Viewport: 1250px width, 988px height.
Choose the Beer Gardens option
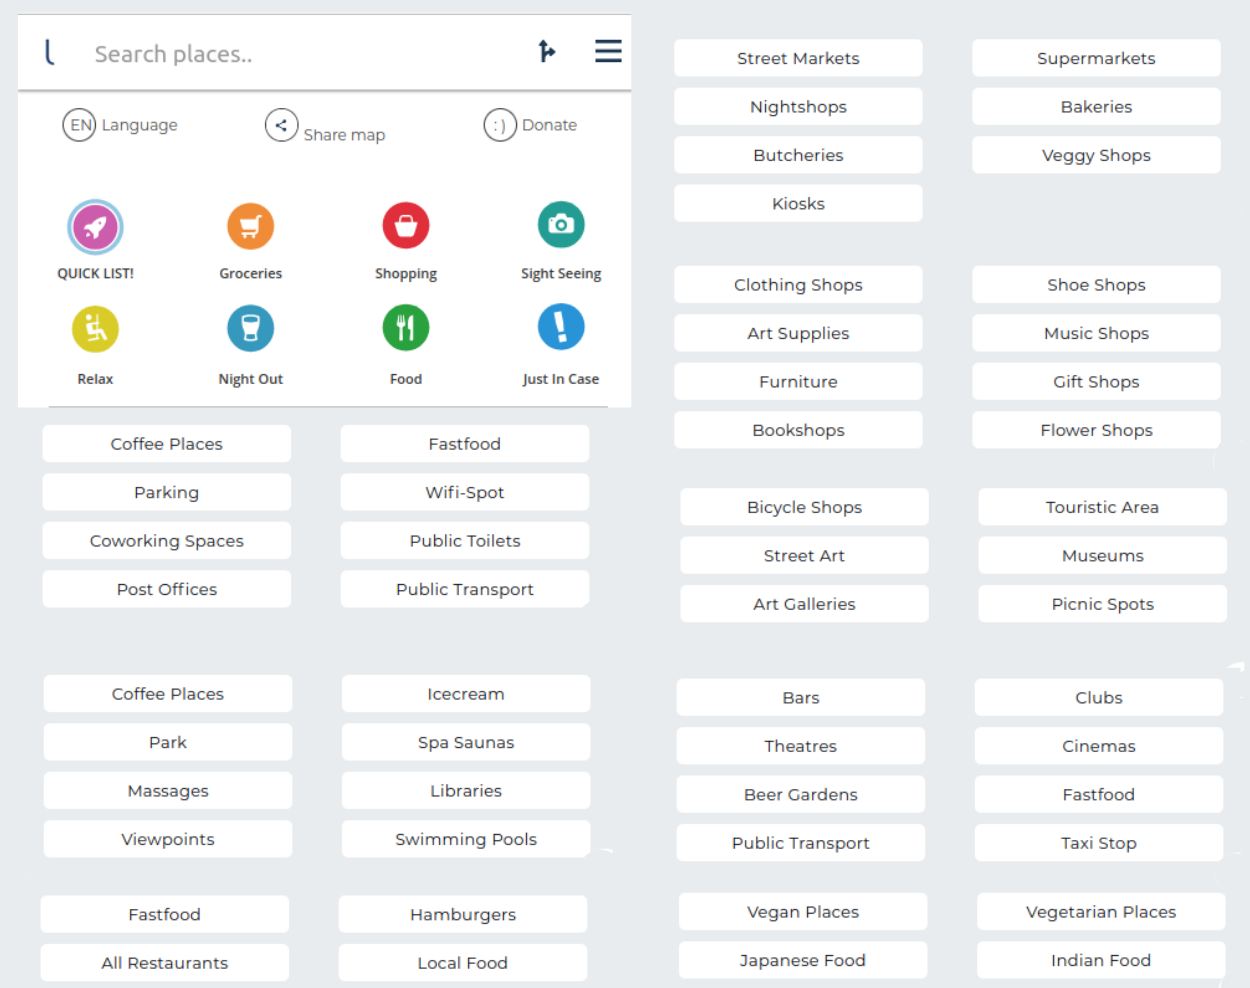(x=800, y=795)
